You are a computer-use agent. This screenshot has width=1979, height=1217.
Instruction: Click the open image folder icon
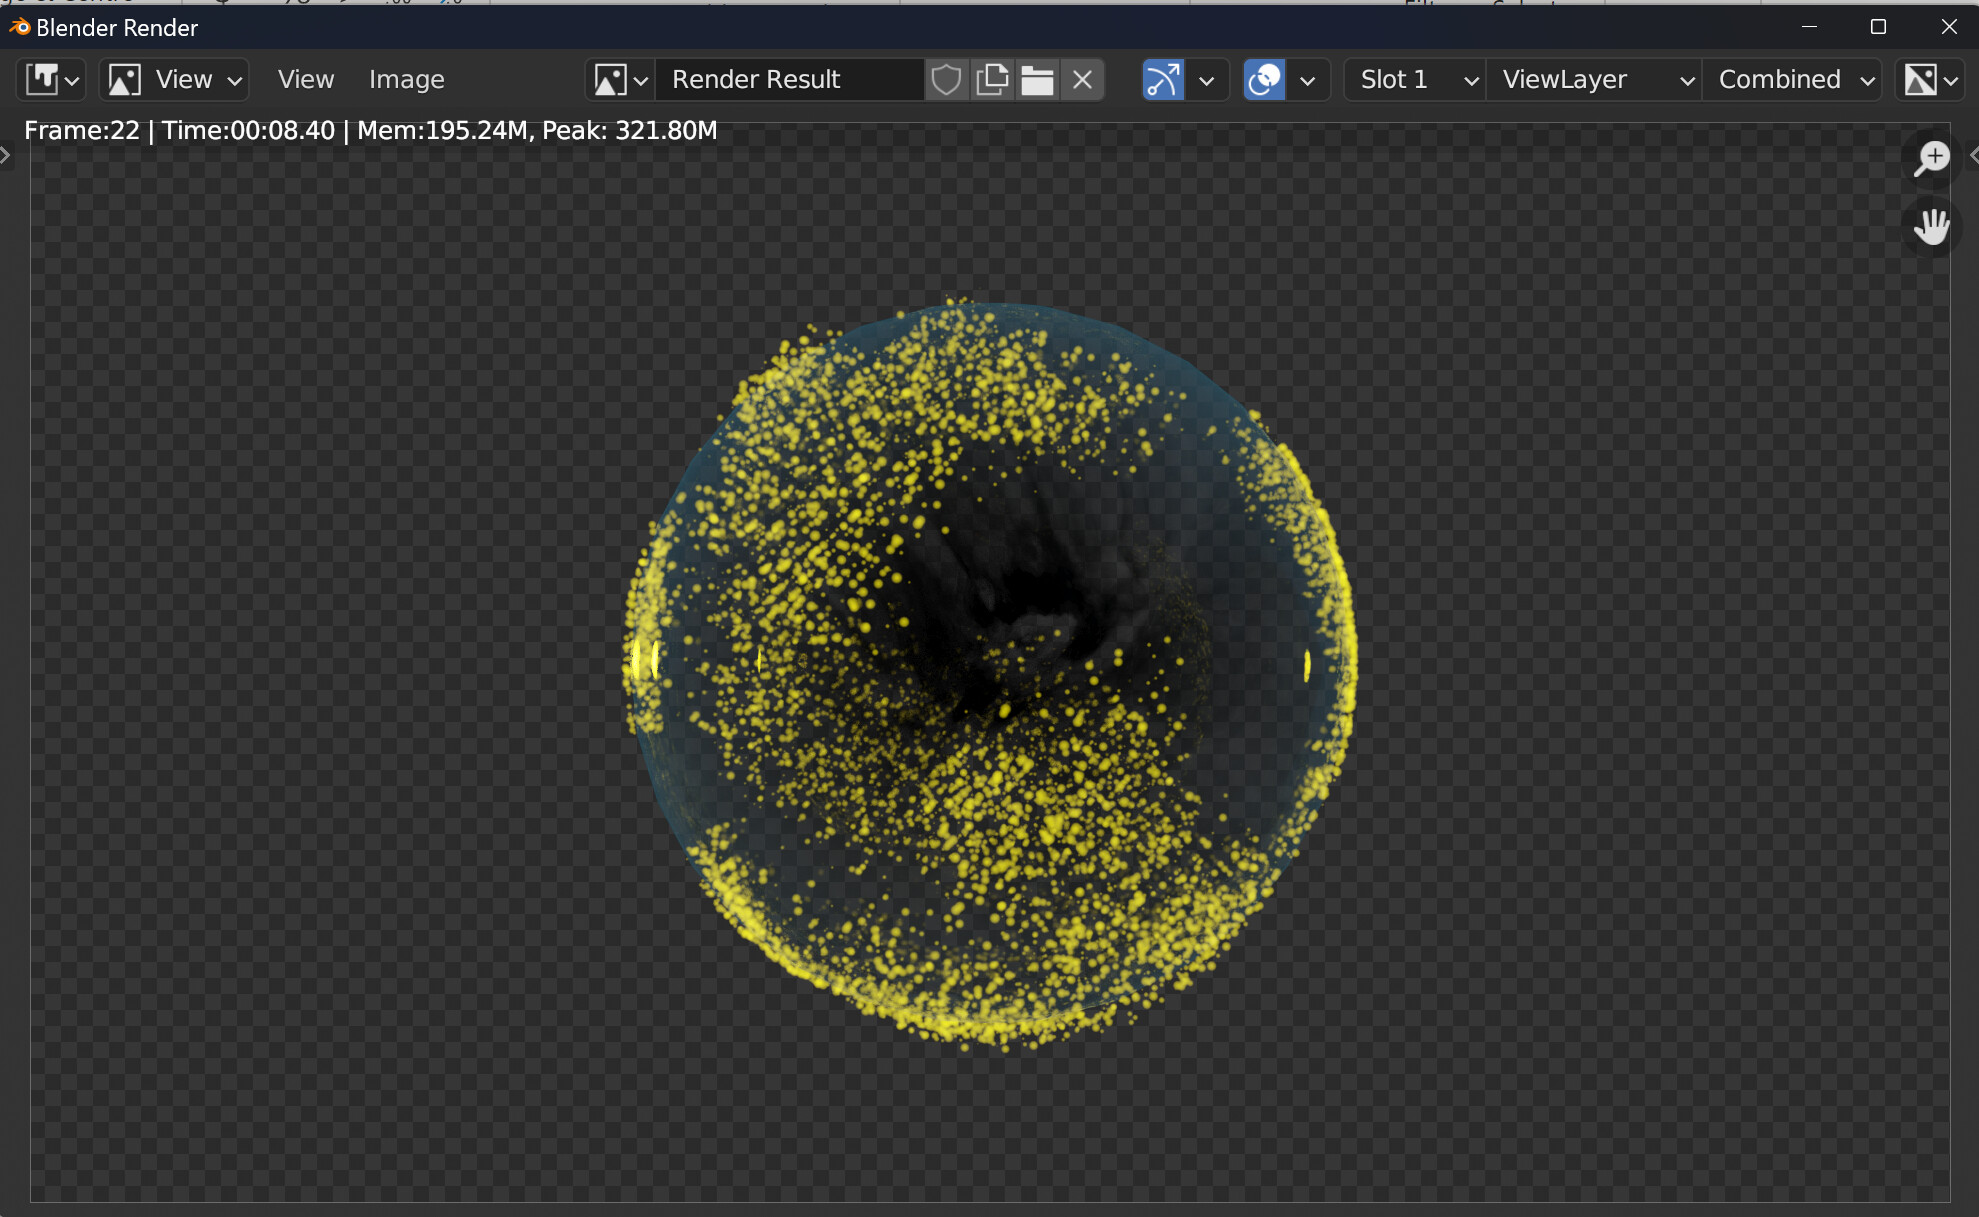point(1037,79)
